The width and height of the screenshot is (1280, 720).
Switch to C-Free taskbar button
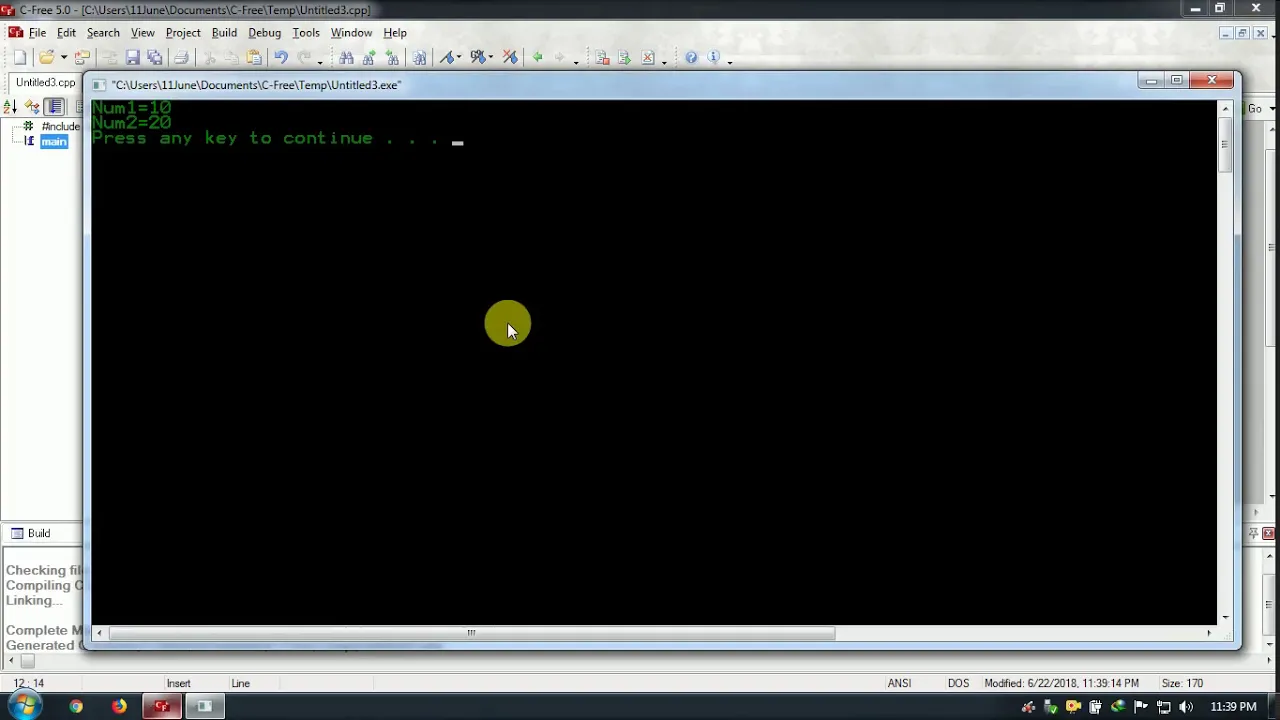tap(162, 707)
